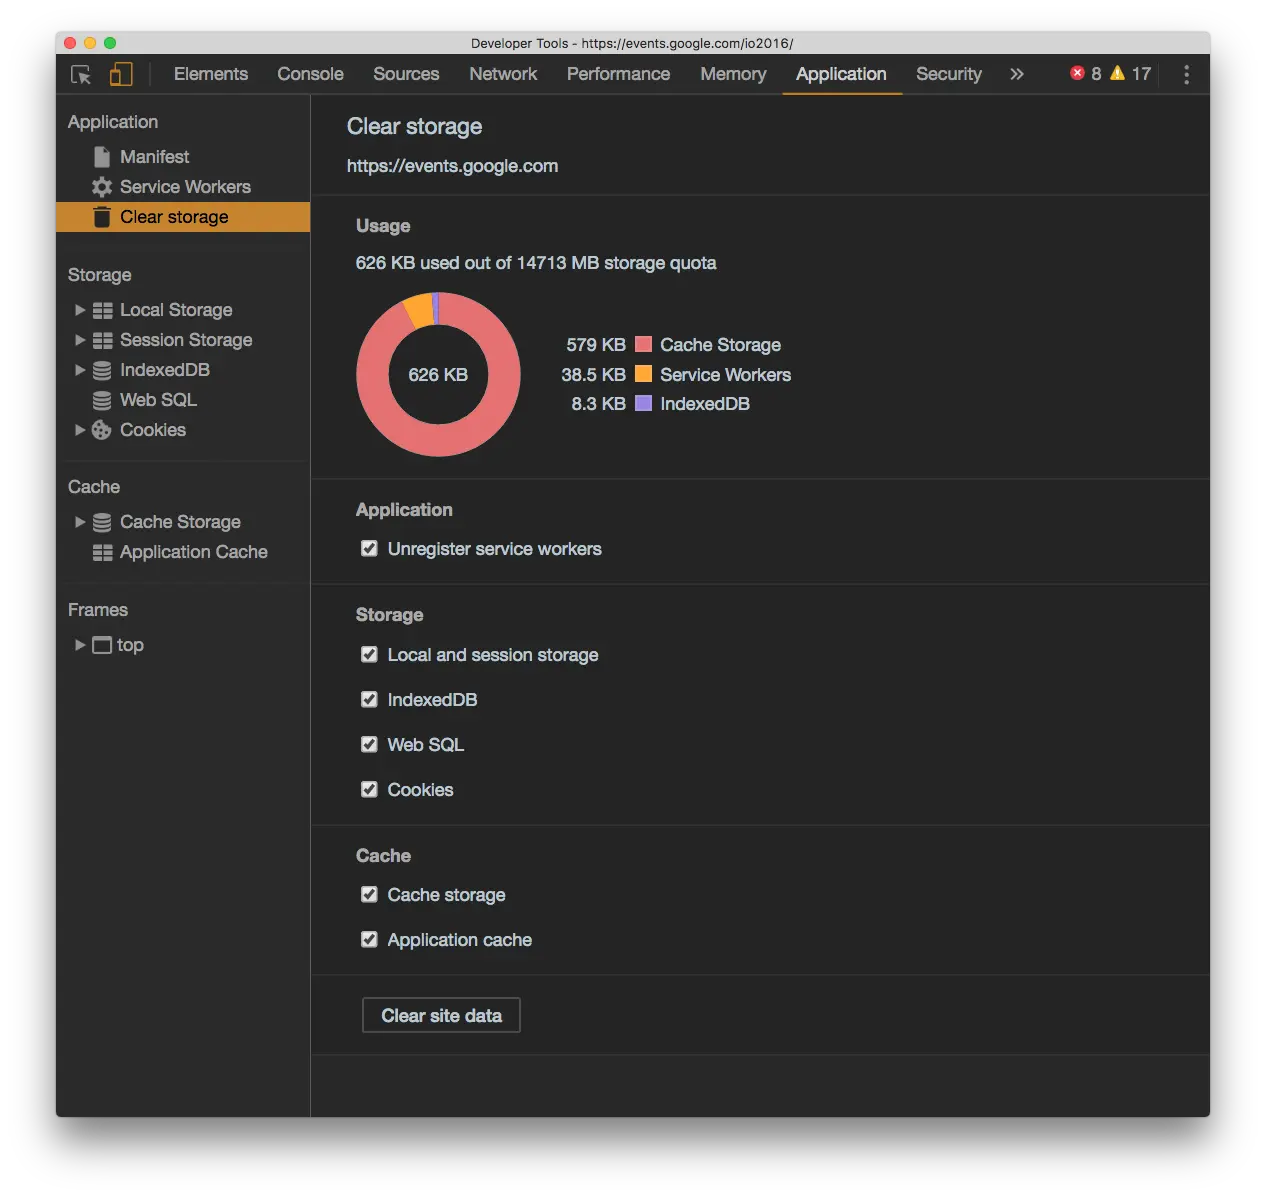
Task: Open the three-dot DevTools options menu
Action: coord(1186,75)
